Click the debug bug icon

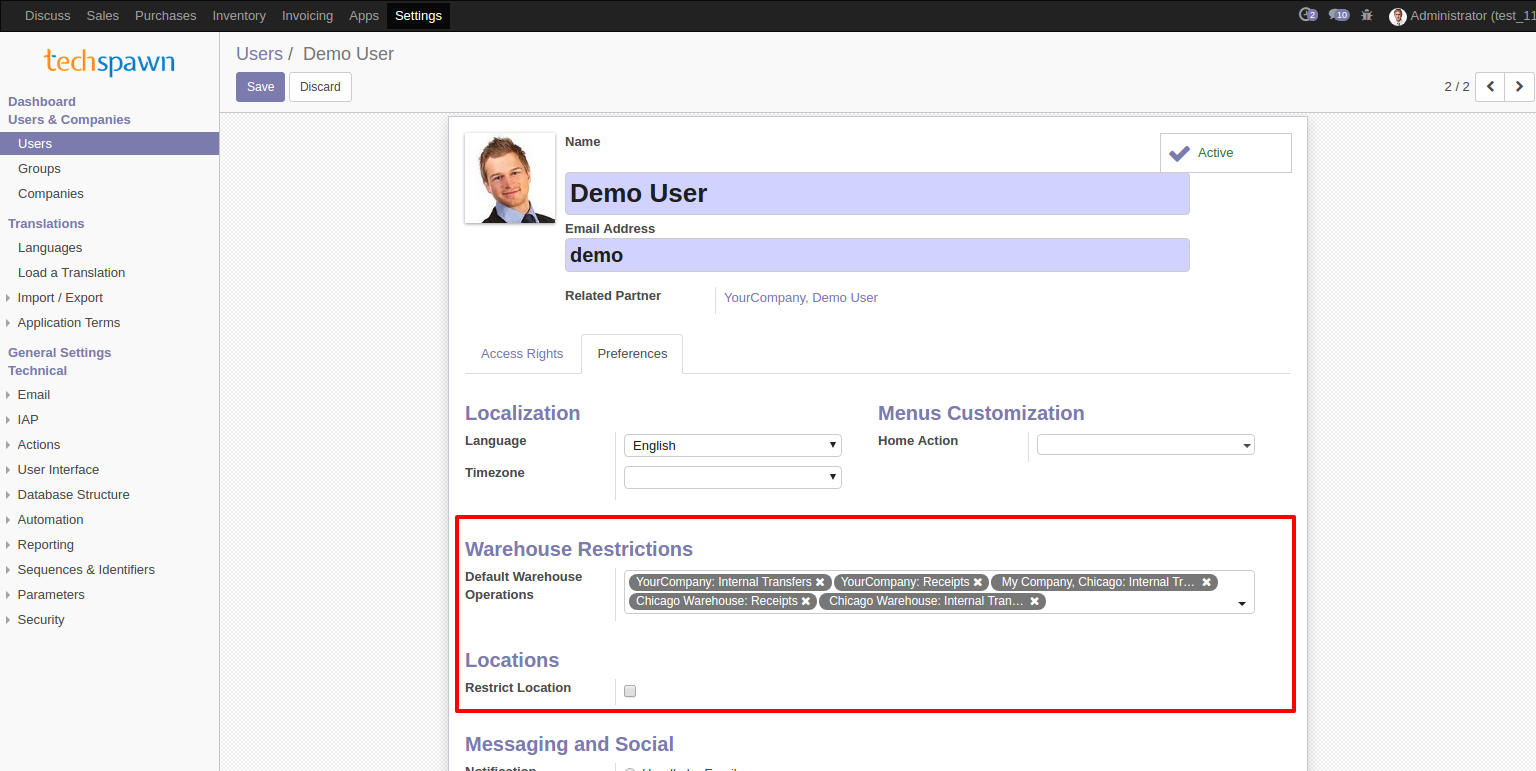(x=1367, y=15)
